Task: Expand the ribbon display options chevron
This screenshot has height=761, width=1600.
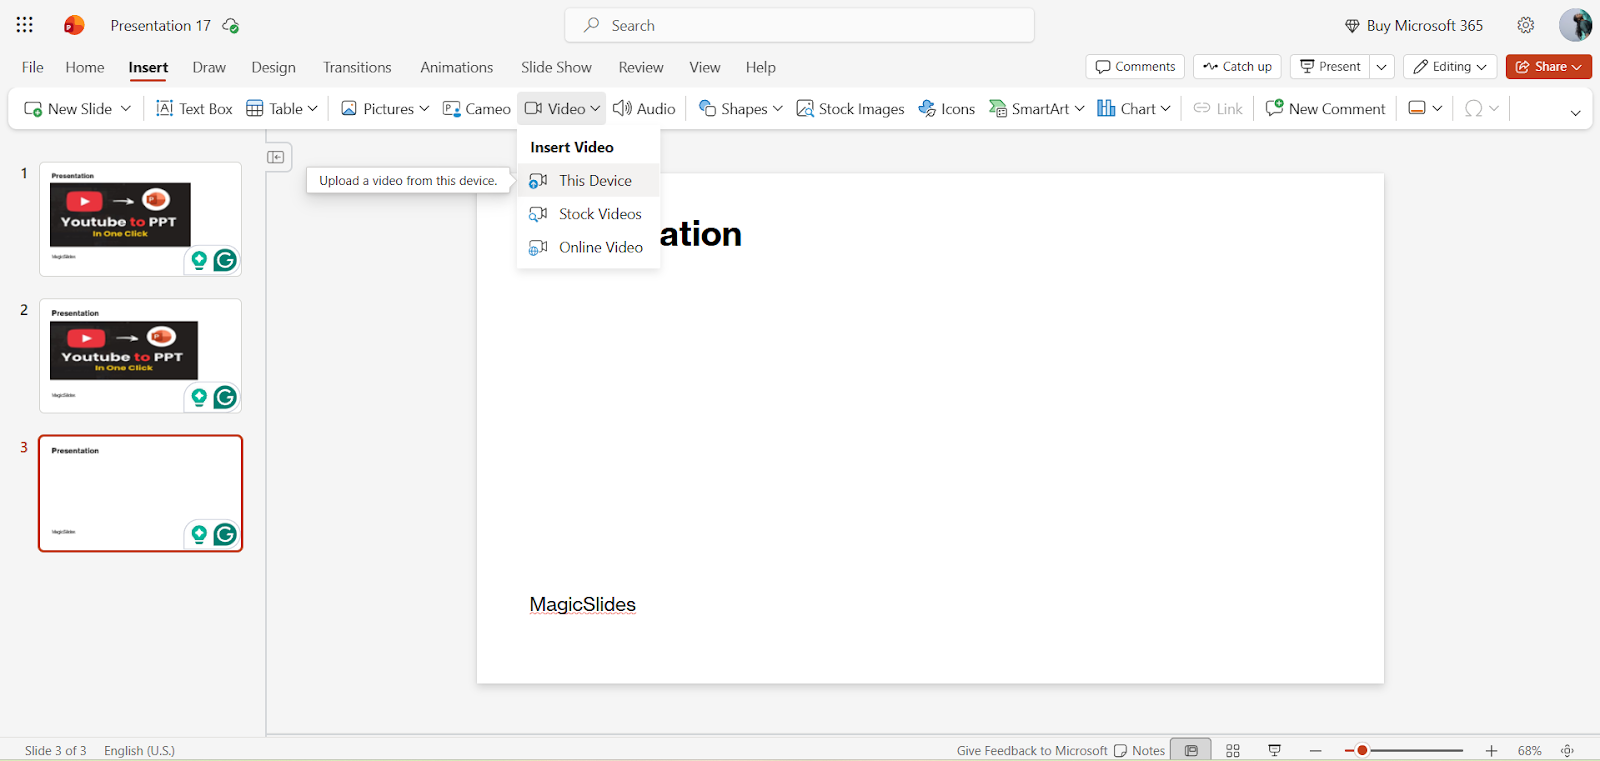Action: click(1575, 113)
